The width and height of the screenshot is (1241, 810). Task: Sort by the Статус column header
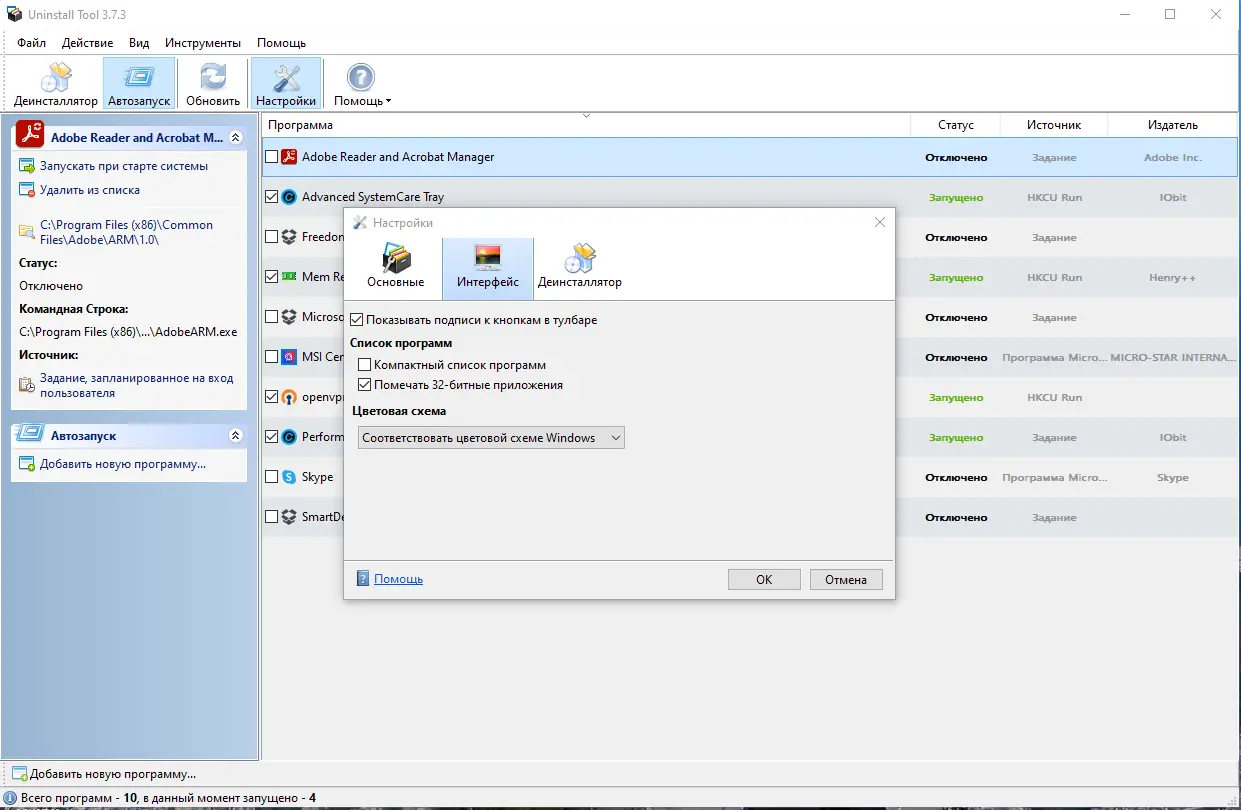pyautogui.click(x=956, y=125)
